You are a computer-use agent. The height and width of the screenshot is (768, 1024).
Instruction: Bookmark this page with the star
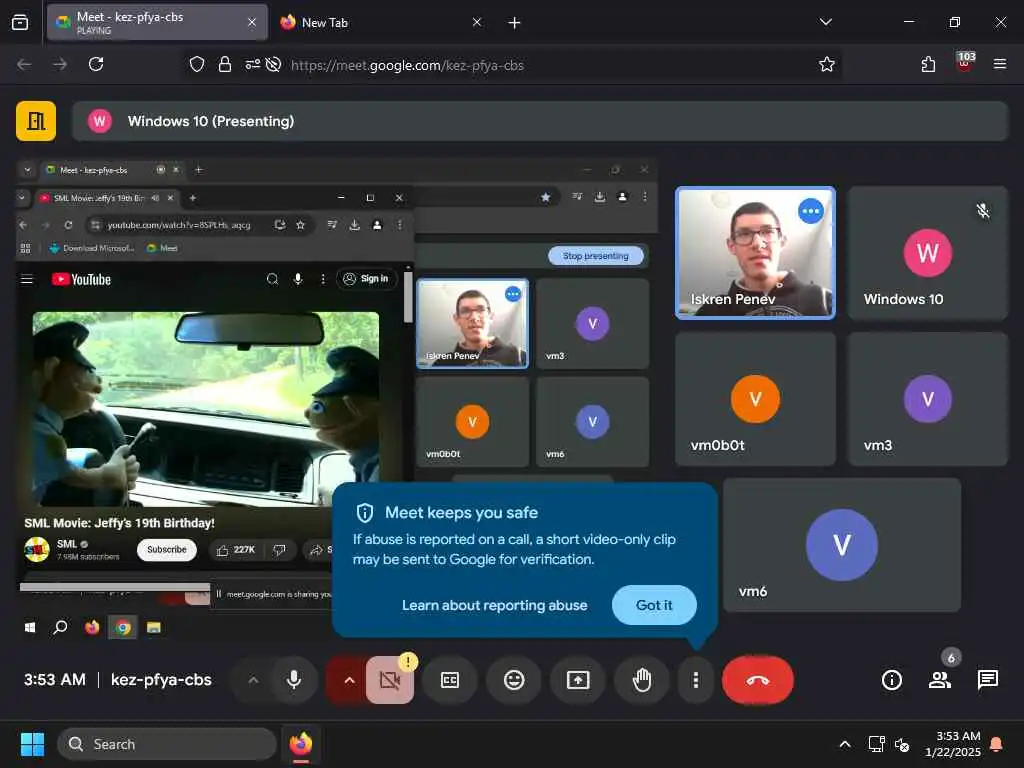coord(827,64)
